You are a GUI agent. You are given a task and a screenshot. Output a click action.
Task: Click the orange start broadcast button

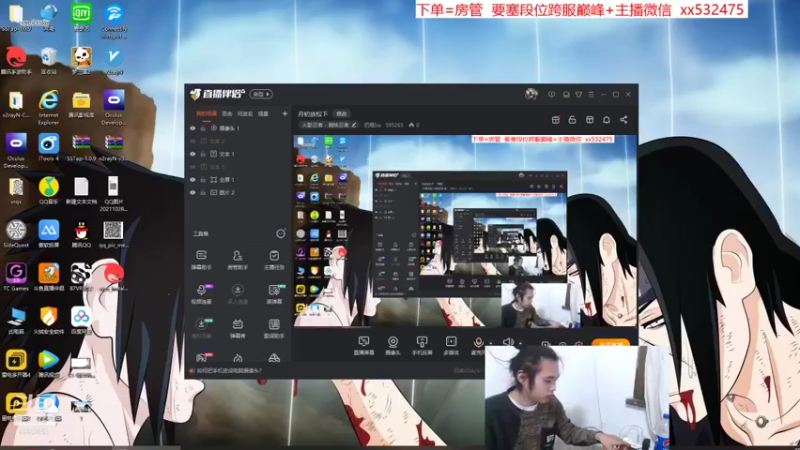tap(610, 343)
